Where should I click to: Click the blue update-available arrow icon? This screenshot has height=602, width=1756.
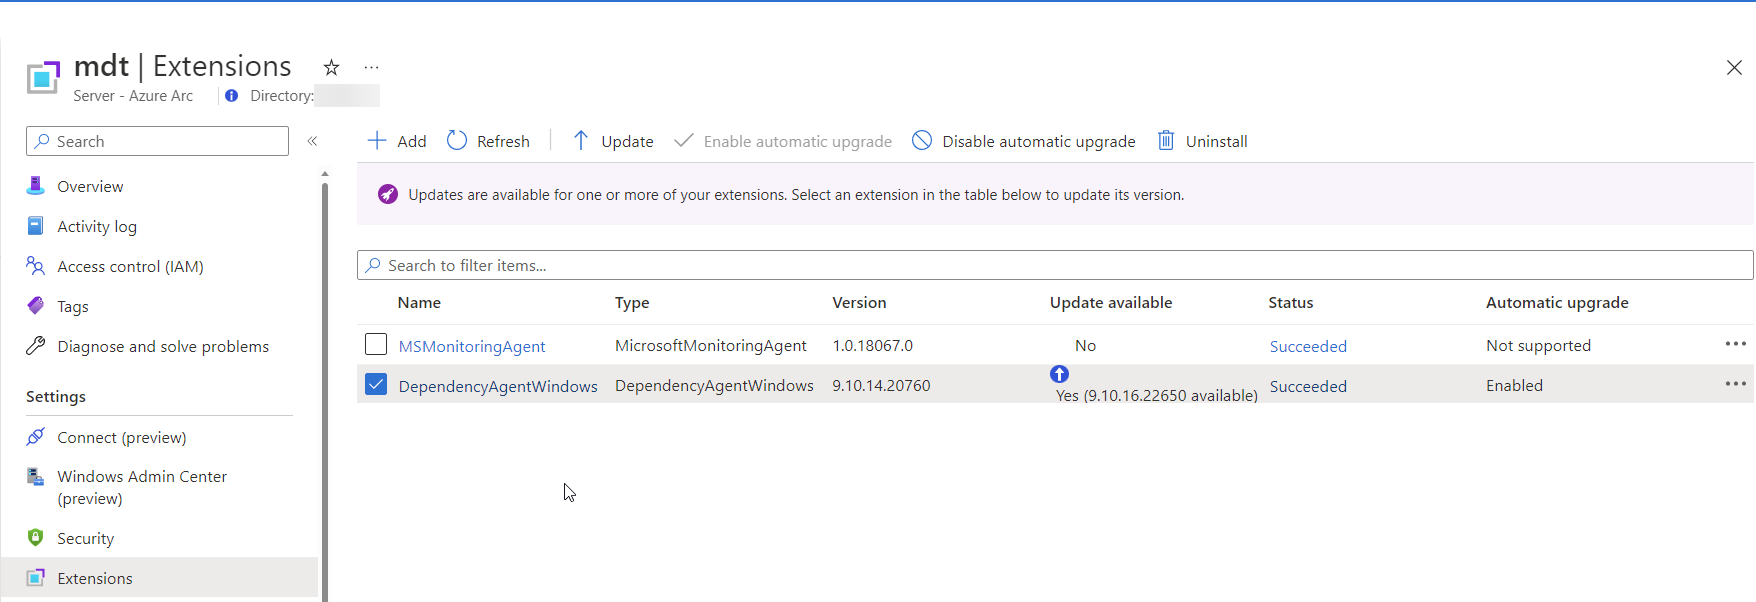1060,374
